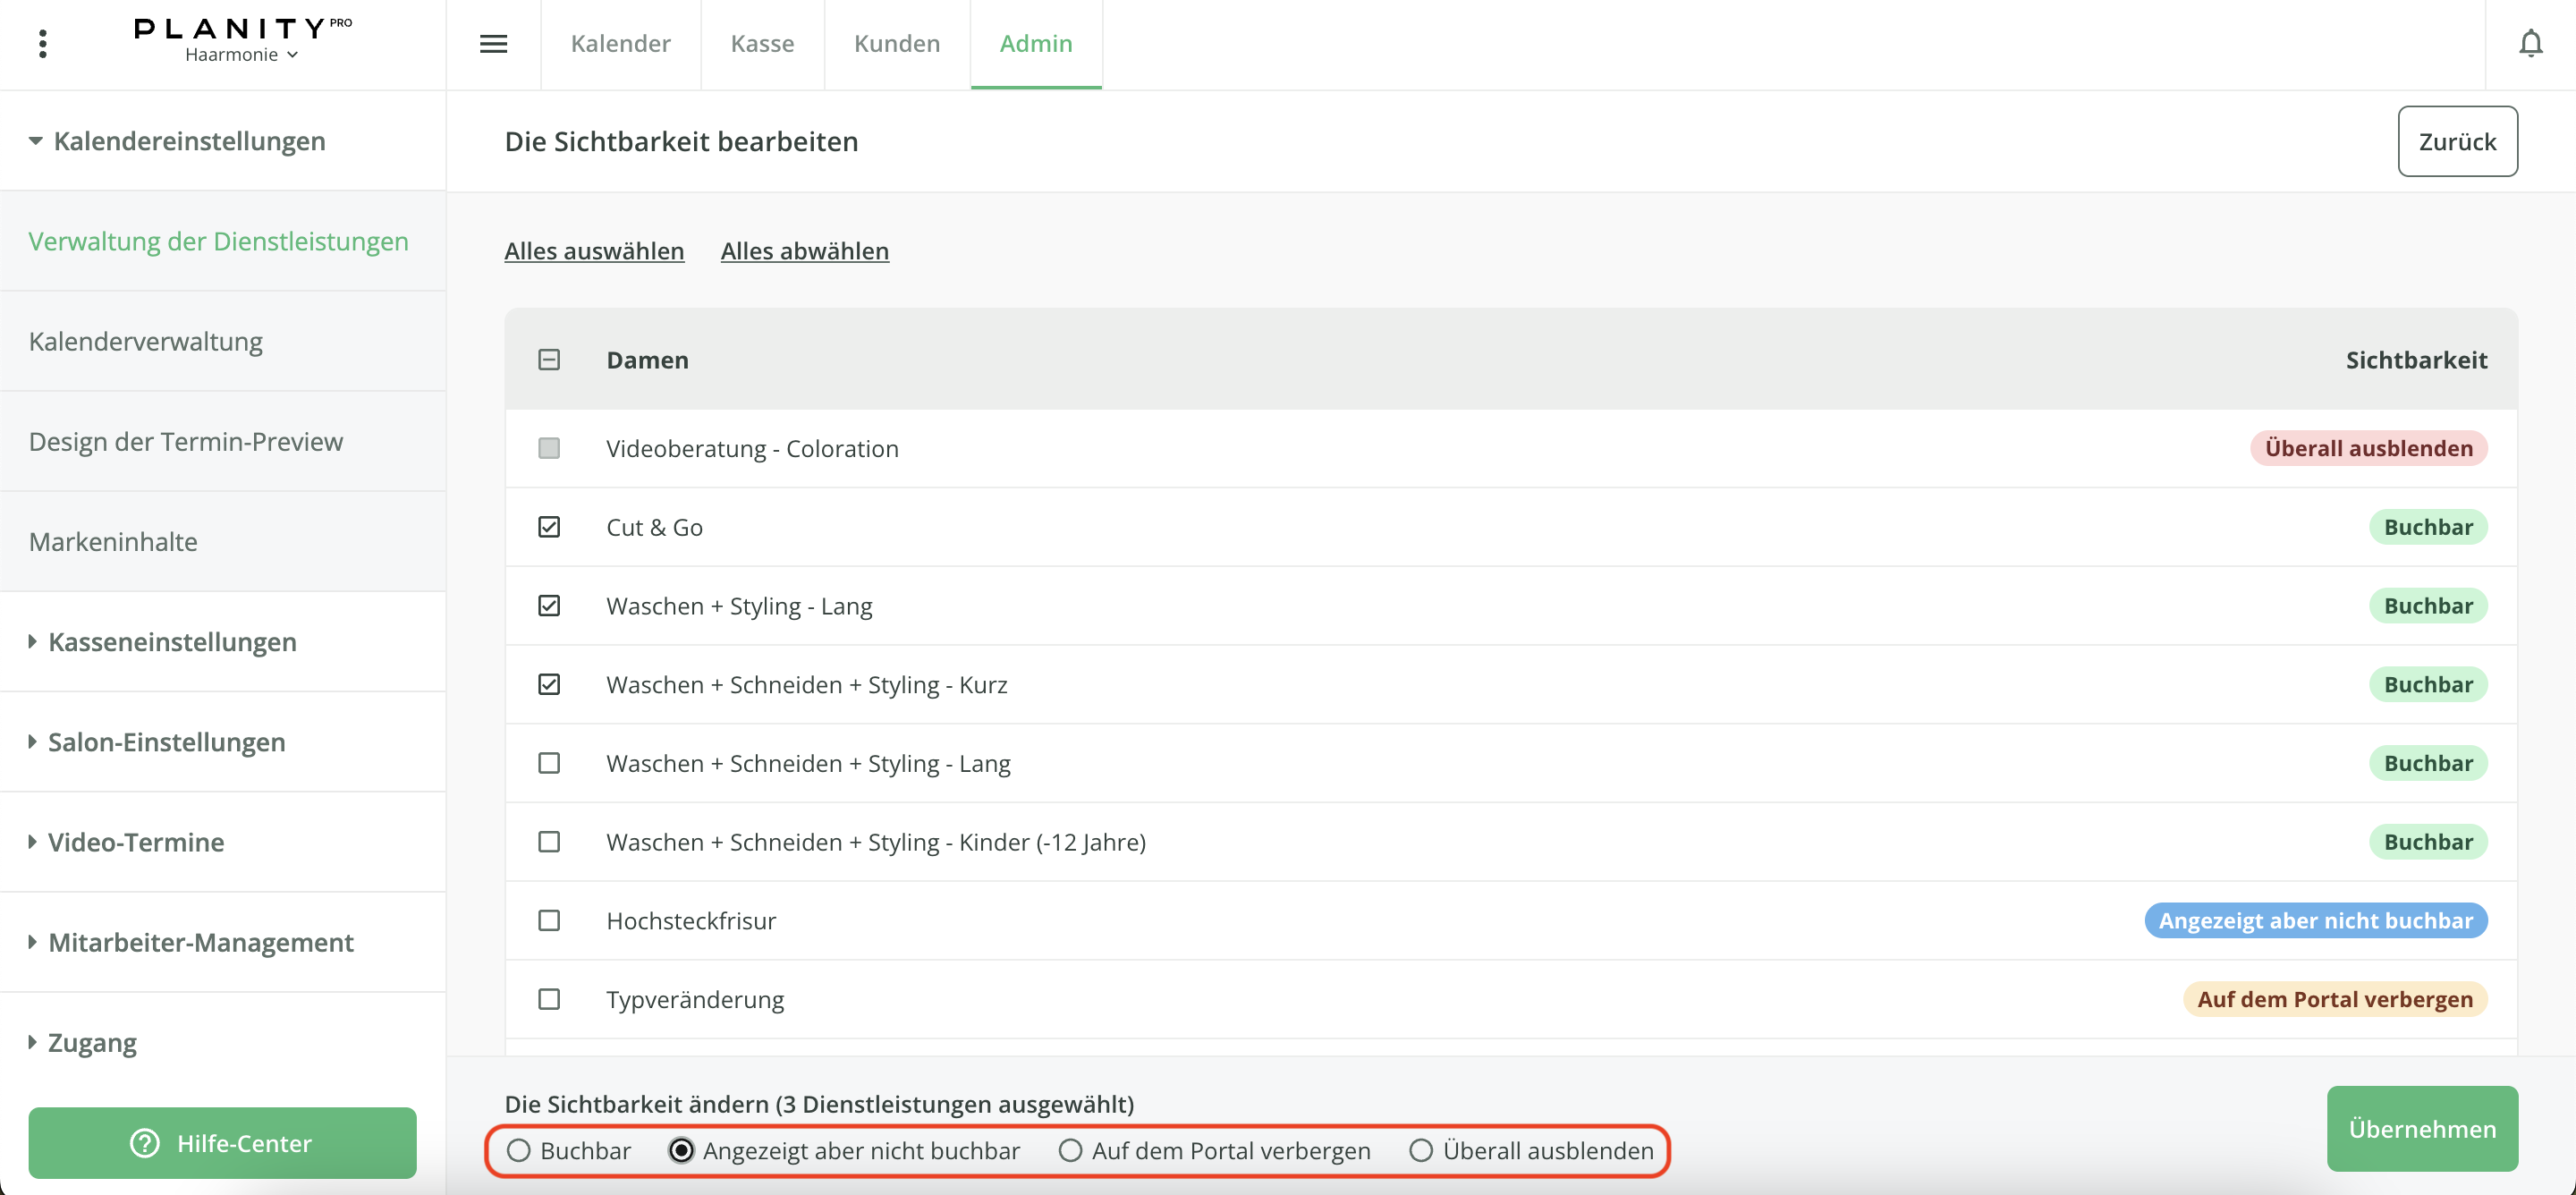This screenshot has height=1195, width=2576.
Task: Select the Buchbar radio option
Action: tap(518, 1151)
